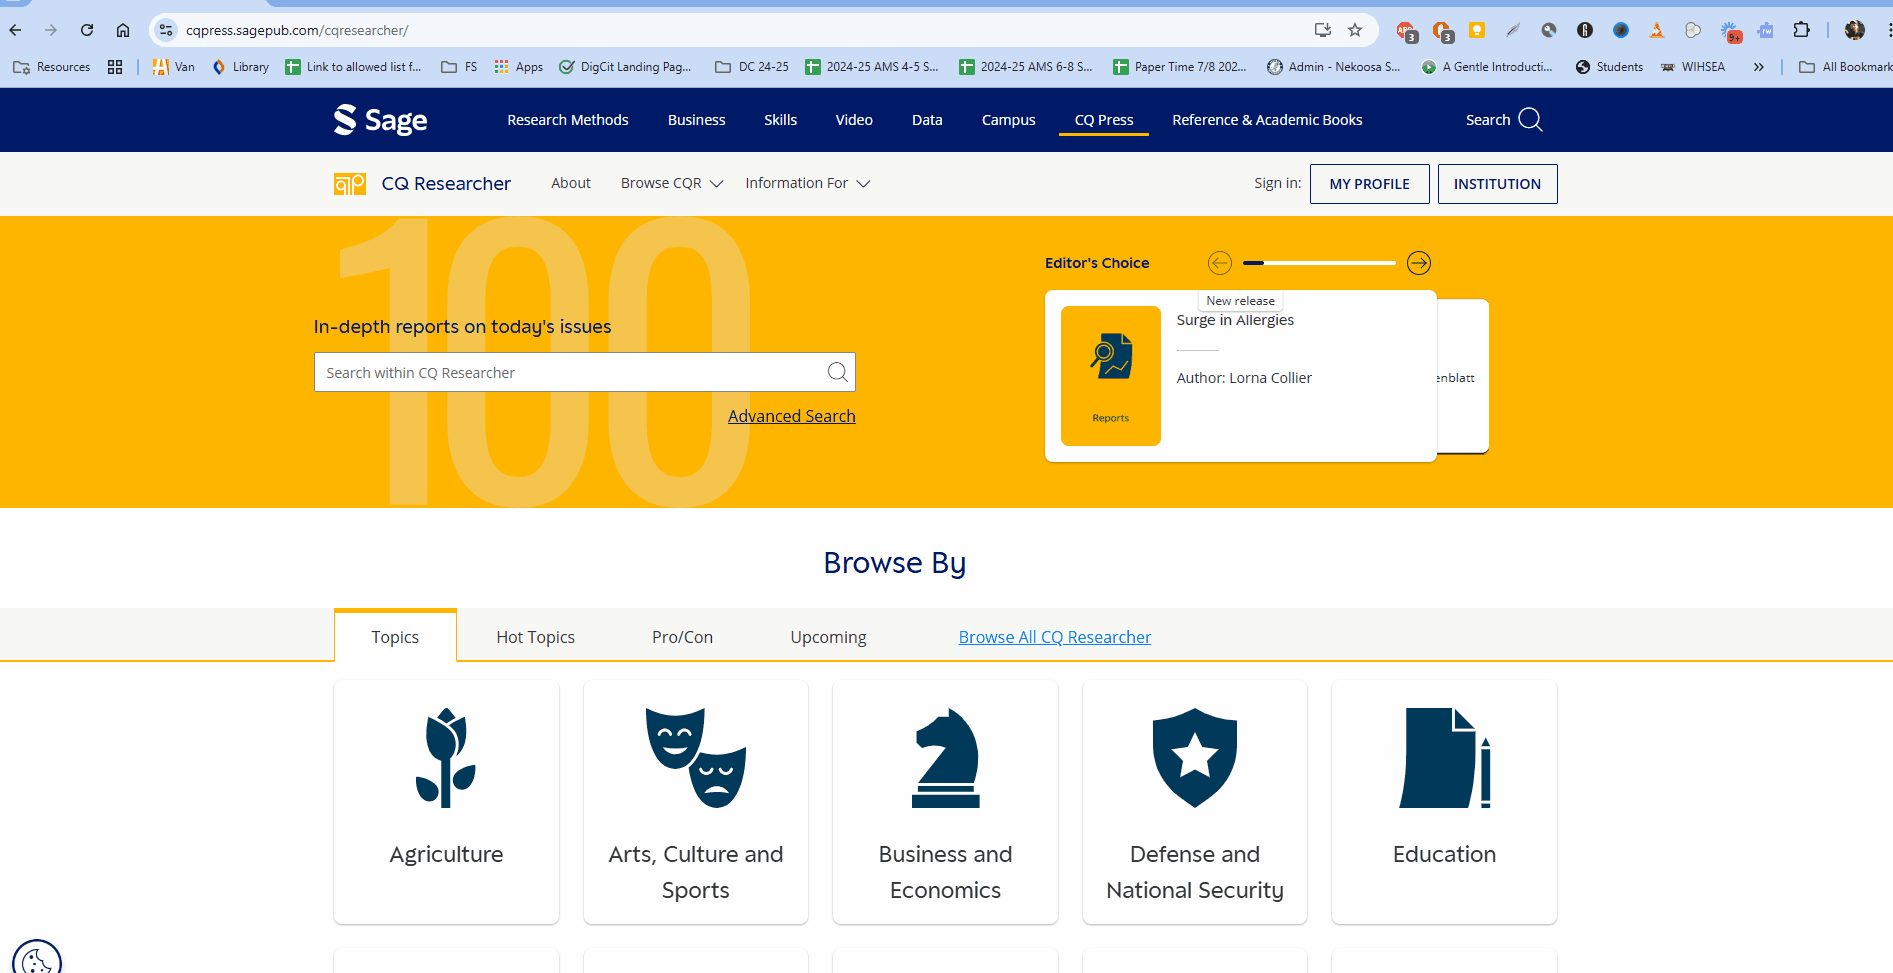Open Reference & Academic Books menu

[x=1267, y=120]
